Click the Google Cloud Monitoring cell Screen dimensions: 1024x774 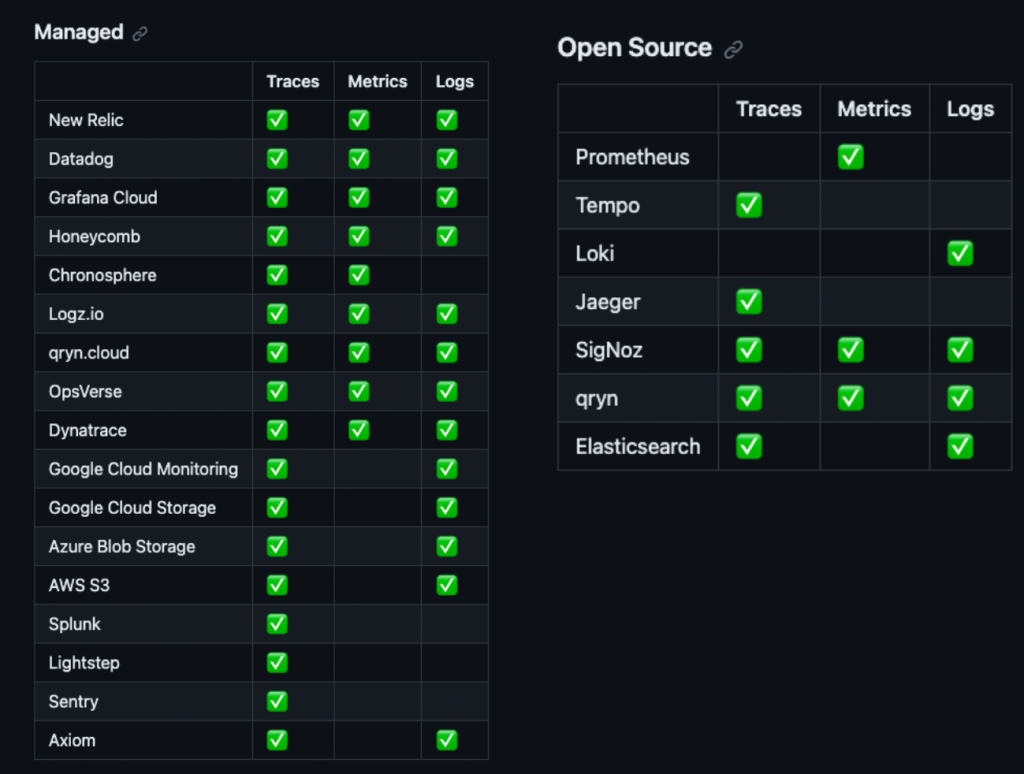tap(143, 469)
